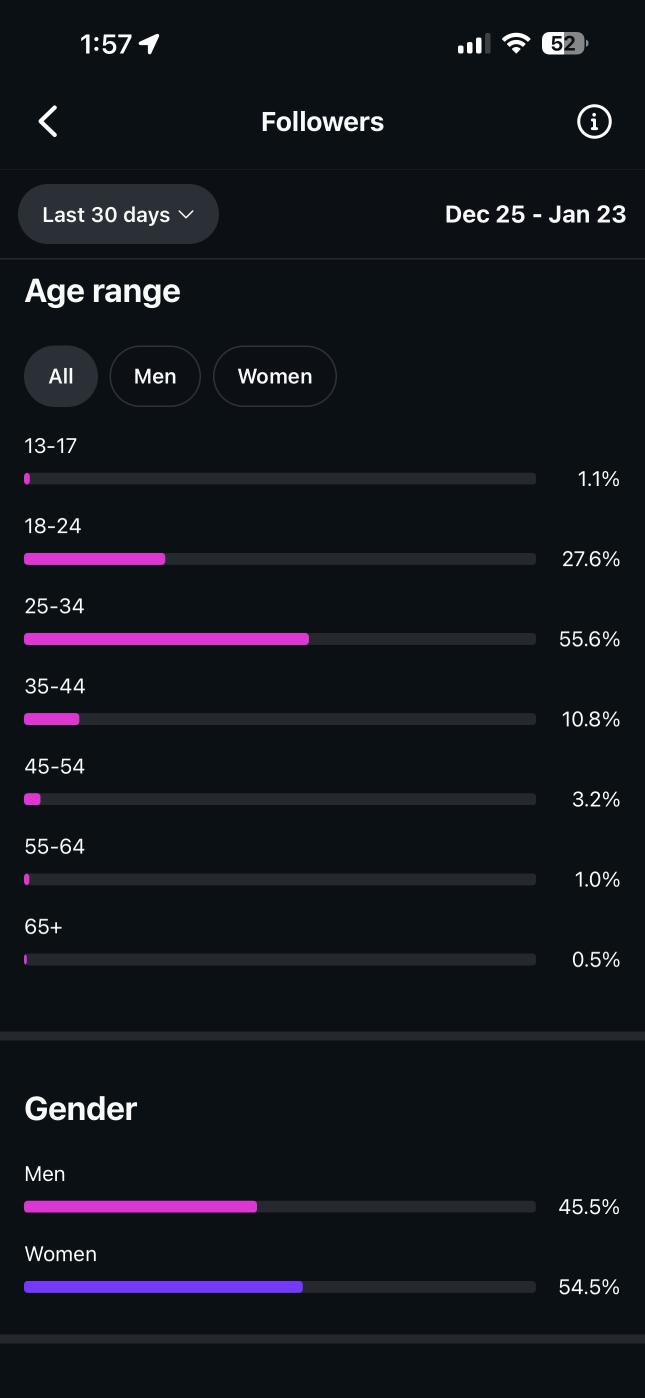Tap the 55.6% percentage value

point(590,639)
